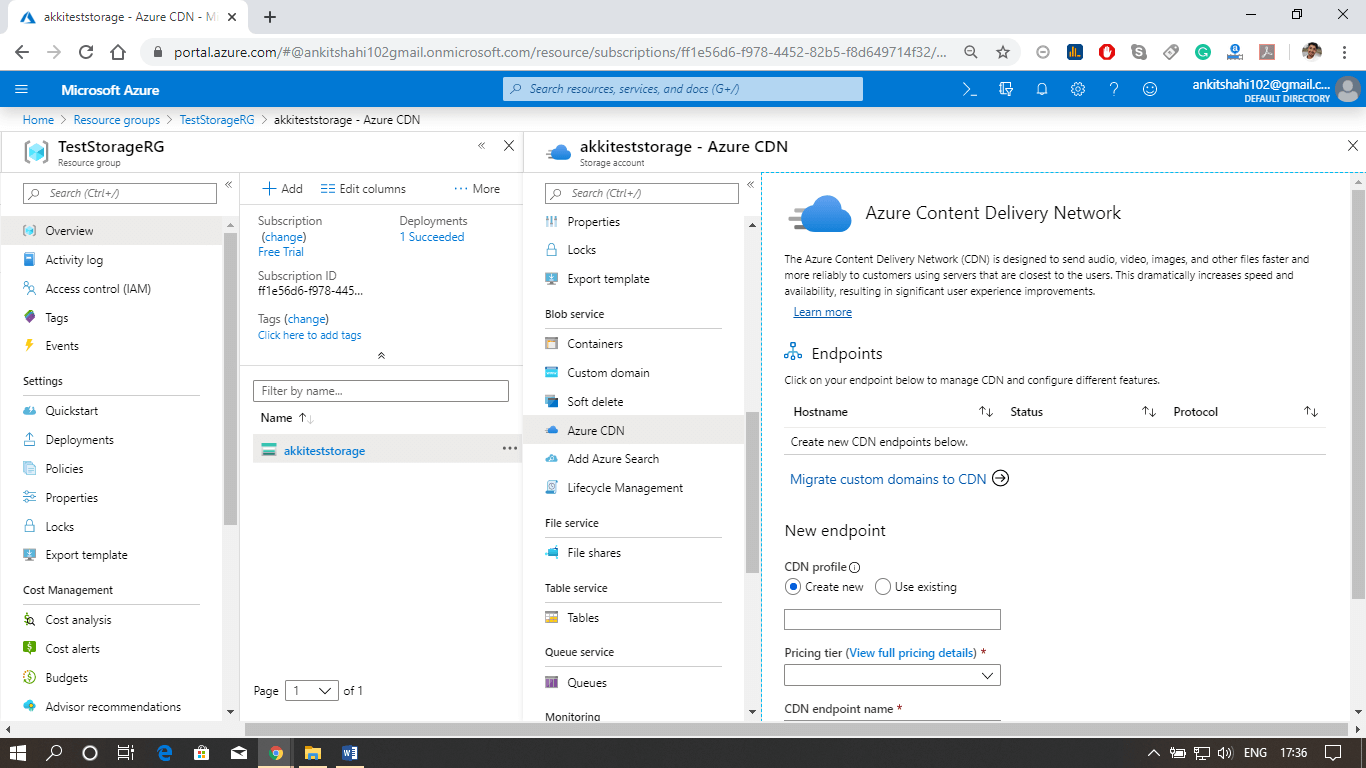Click the Containers icon under Blob service
The width and height of the screenshot is (1366, 768).
(551, 344)
